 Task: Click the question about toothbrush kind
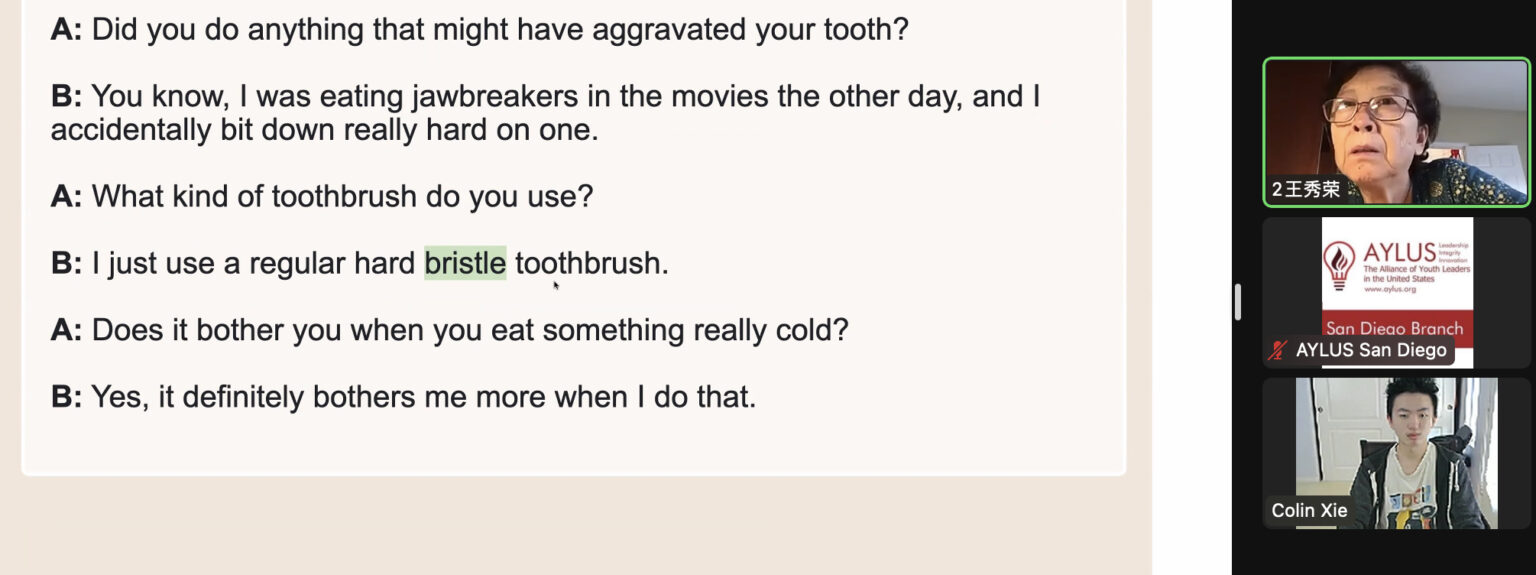(322, 196)
